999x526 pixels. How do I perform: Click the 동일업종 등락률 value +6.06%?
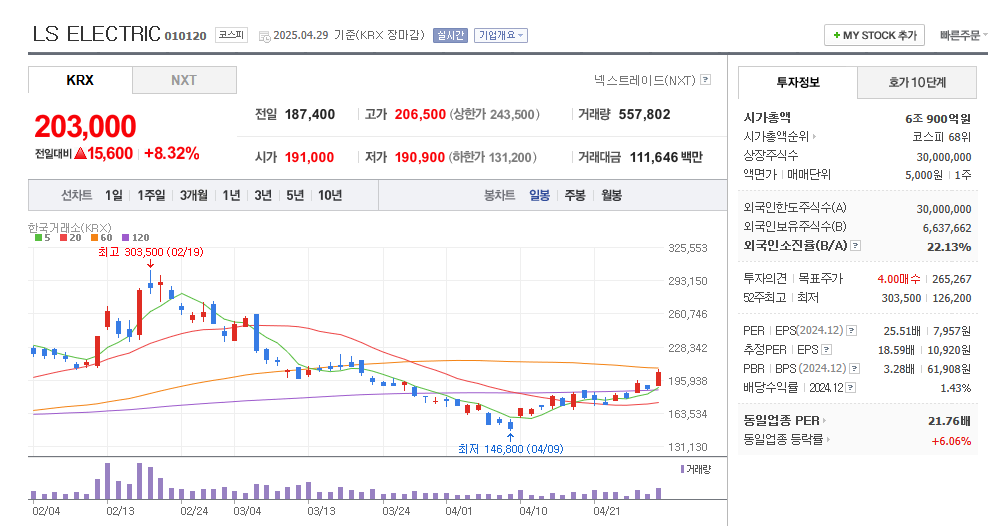pyautogui.click(x=951, y=441)
